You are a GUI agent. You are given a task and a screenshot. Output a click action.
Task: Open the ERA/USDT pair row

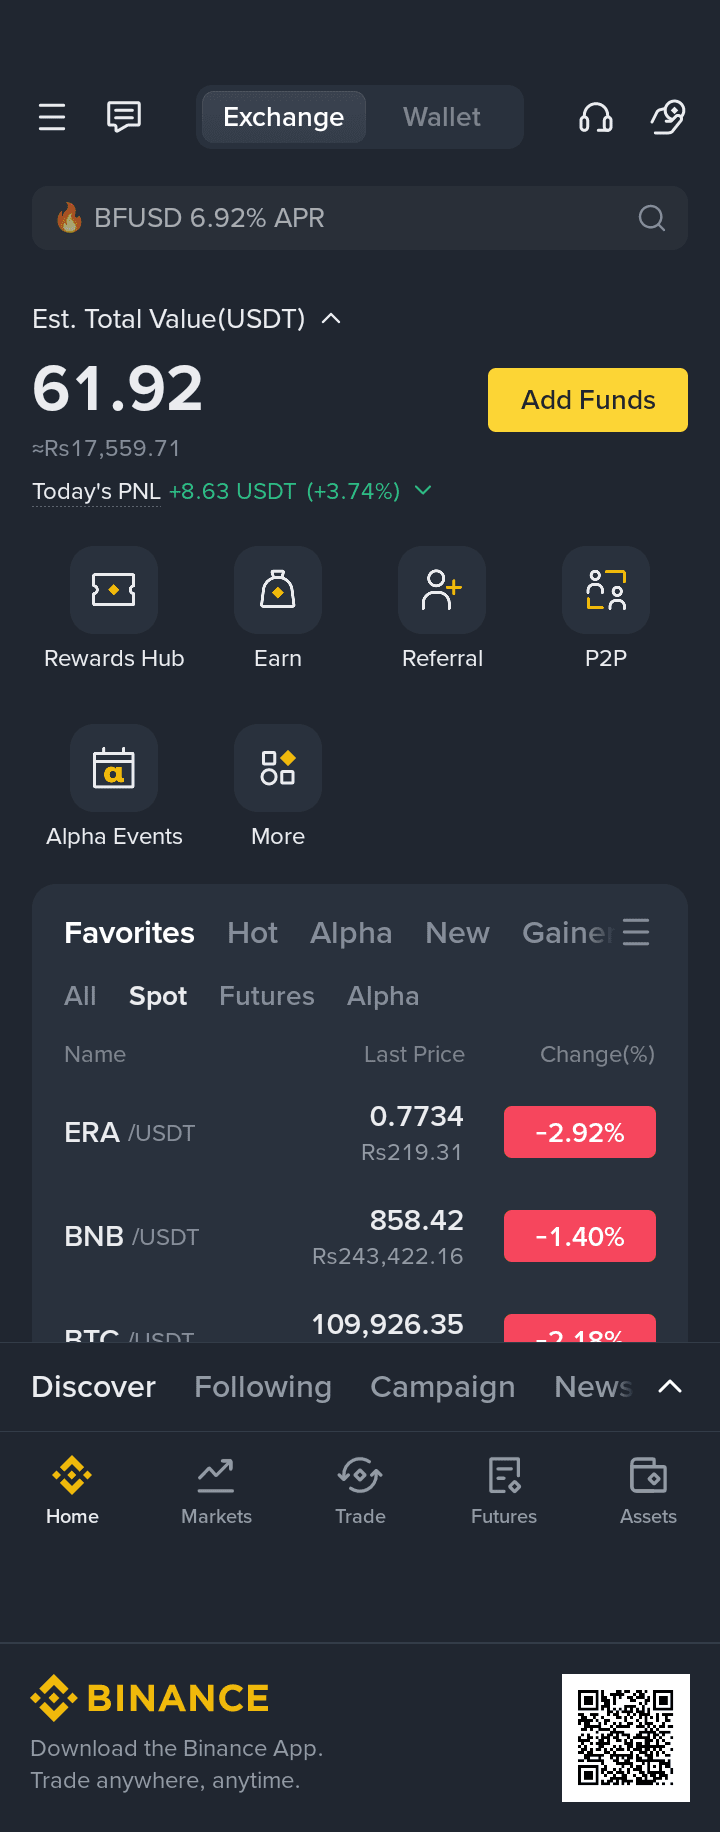click(x=360, y=1133)
